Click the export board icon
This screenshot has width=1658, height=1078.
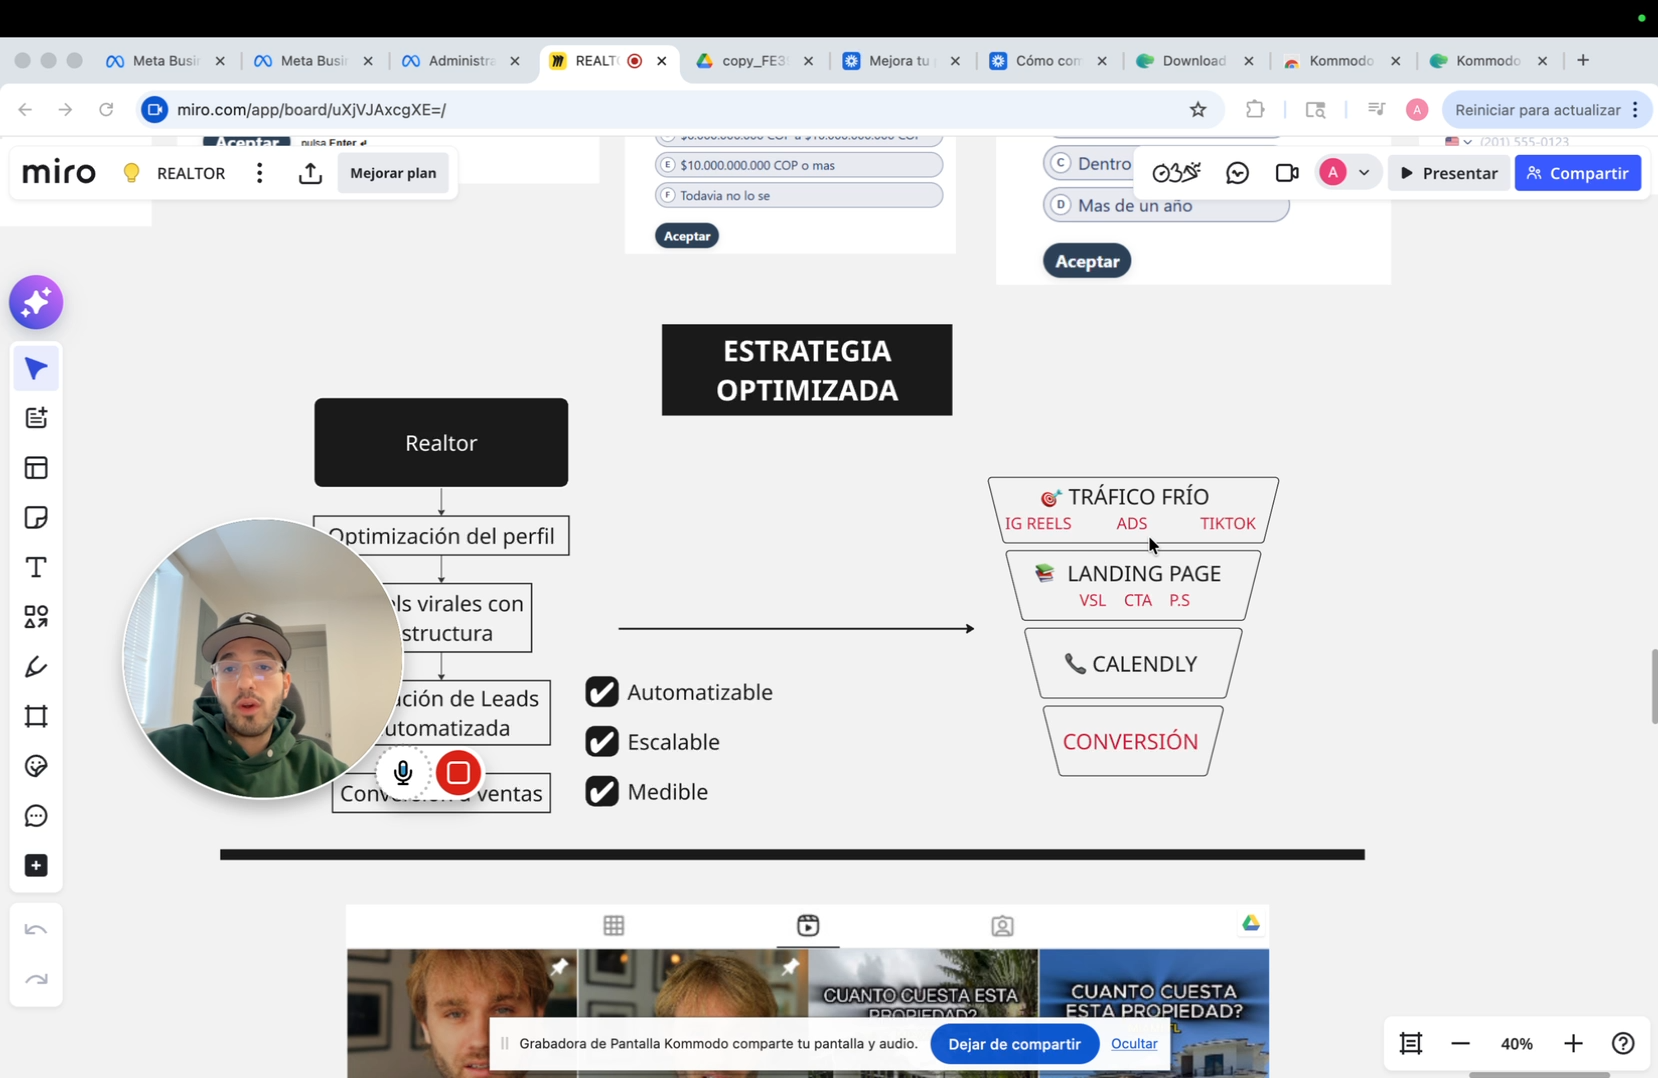(310, 173)
